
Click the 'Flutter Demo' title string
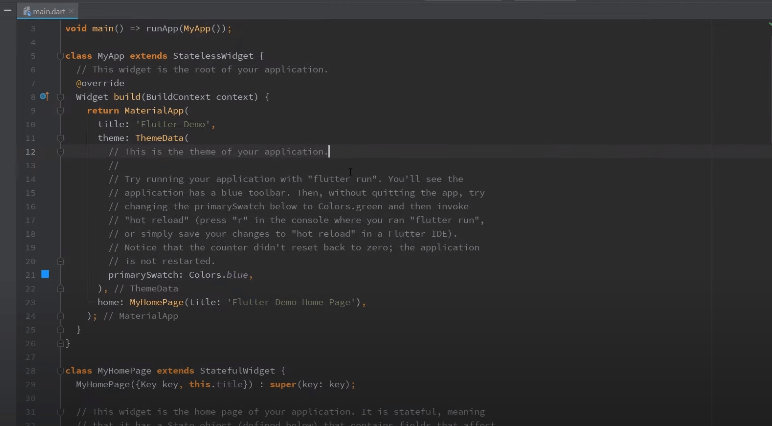tap(173, 124)
